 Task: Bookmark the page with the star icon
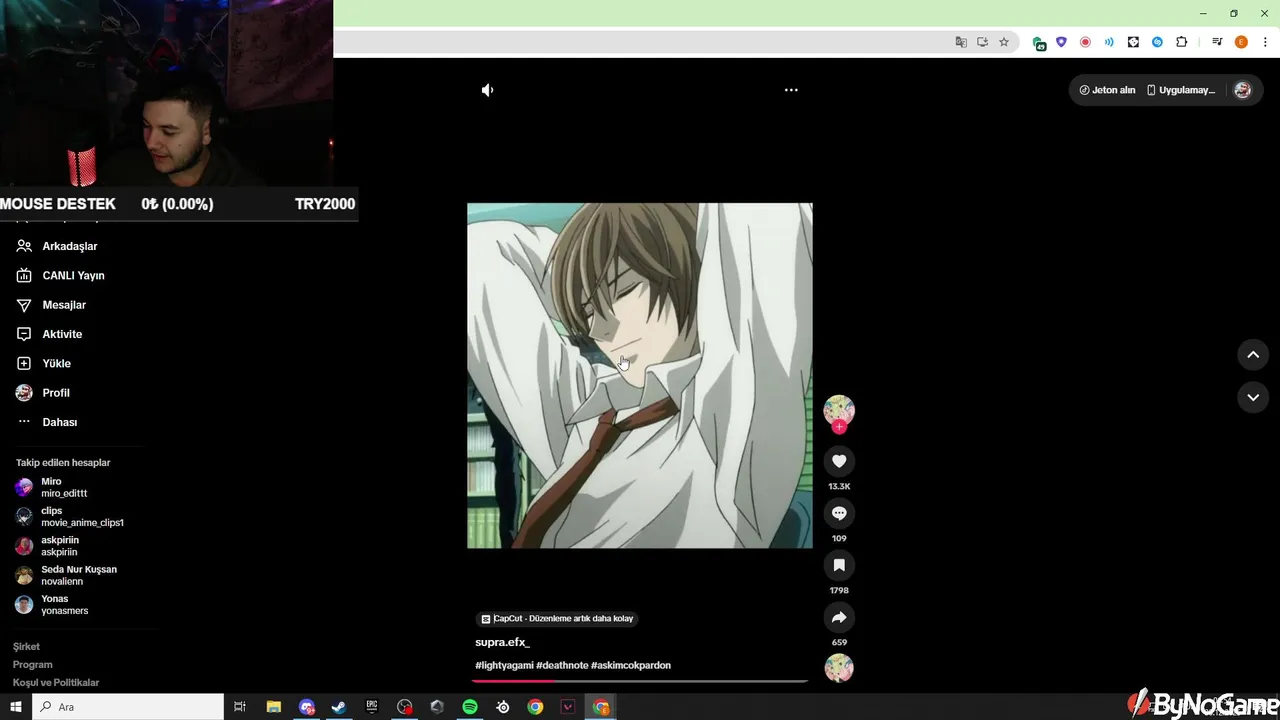(1004, 42)
